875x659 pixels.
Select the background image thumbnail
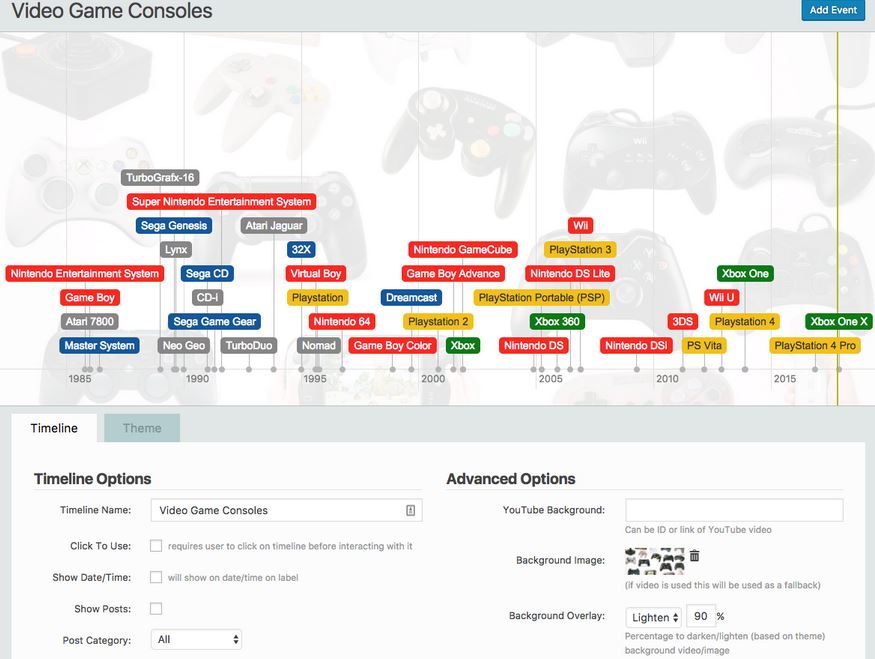coord(655,561)
